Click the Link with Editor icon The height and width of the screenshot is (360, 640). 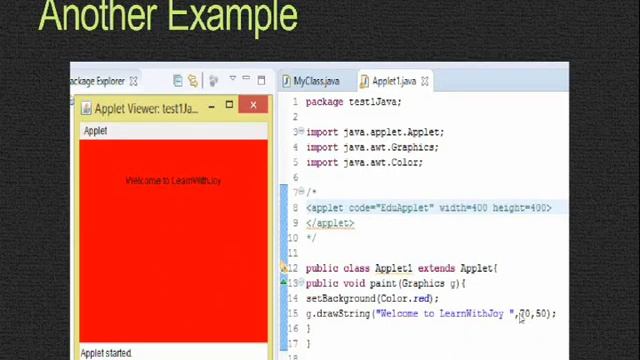click(193, 81)
